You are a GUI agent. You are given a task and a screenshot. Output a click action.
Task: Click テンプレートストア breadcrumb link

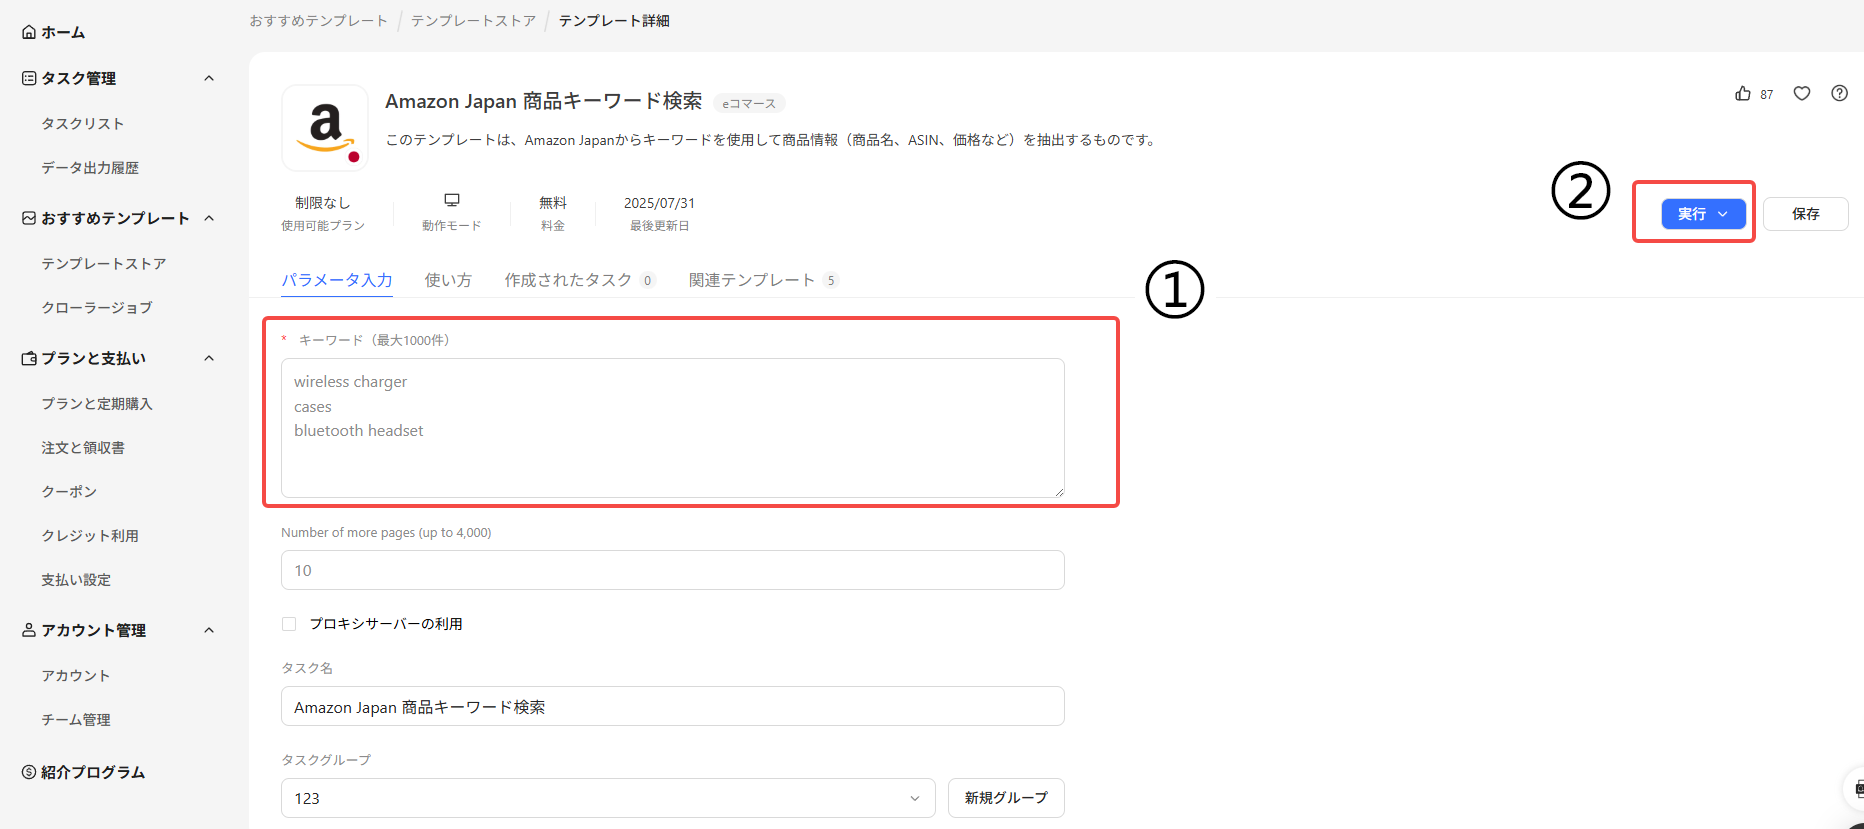(473, 21)
